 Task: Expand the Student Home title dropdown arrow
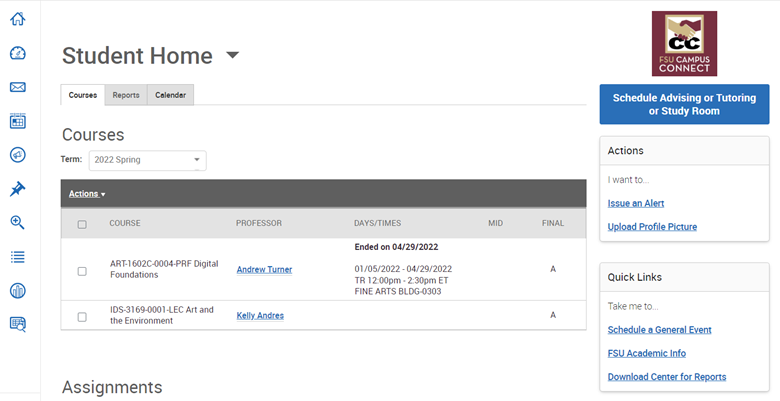pos(233,56)
